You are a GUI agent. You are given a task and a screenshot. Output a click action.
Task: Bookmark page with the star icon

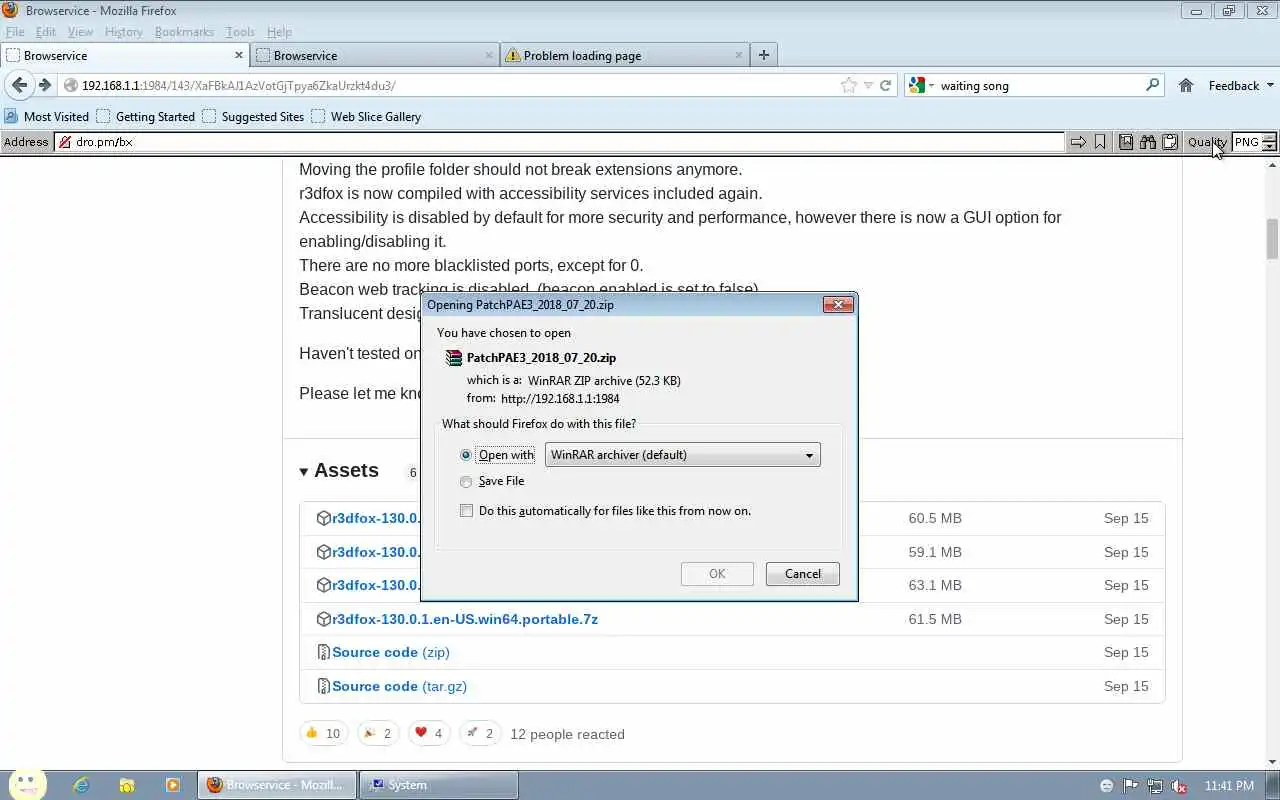849,86
